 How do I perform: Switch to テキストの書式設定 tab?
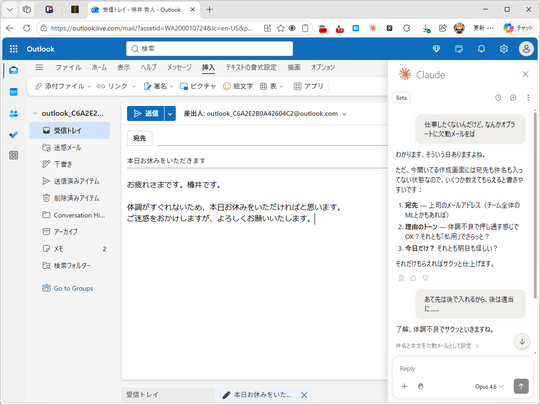[251, 67]
